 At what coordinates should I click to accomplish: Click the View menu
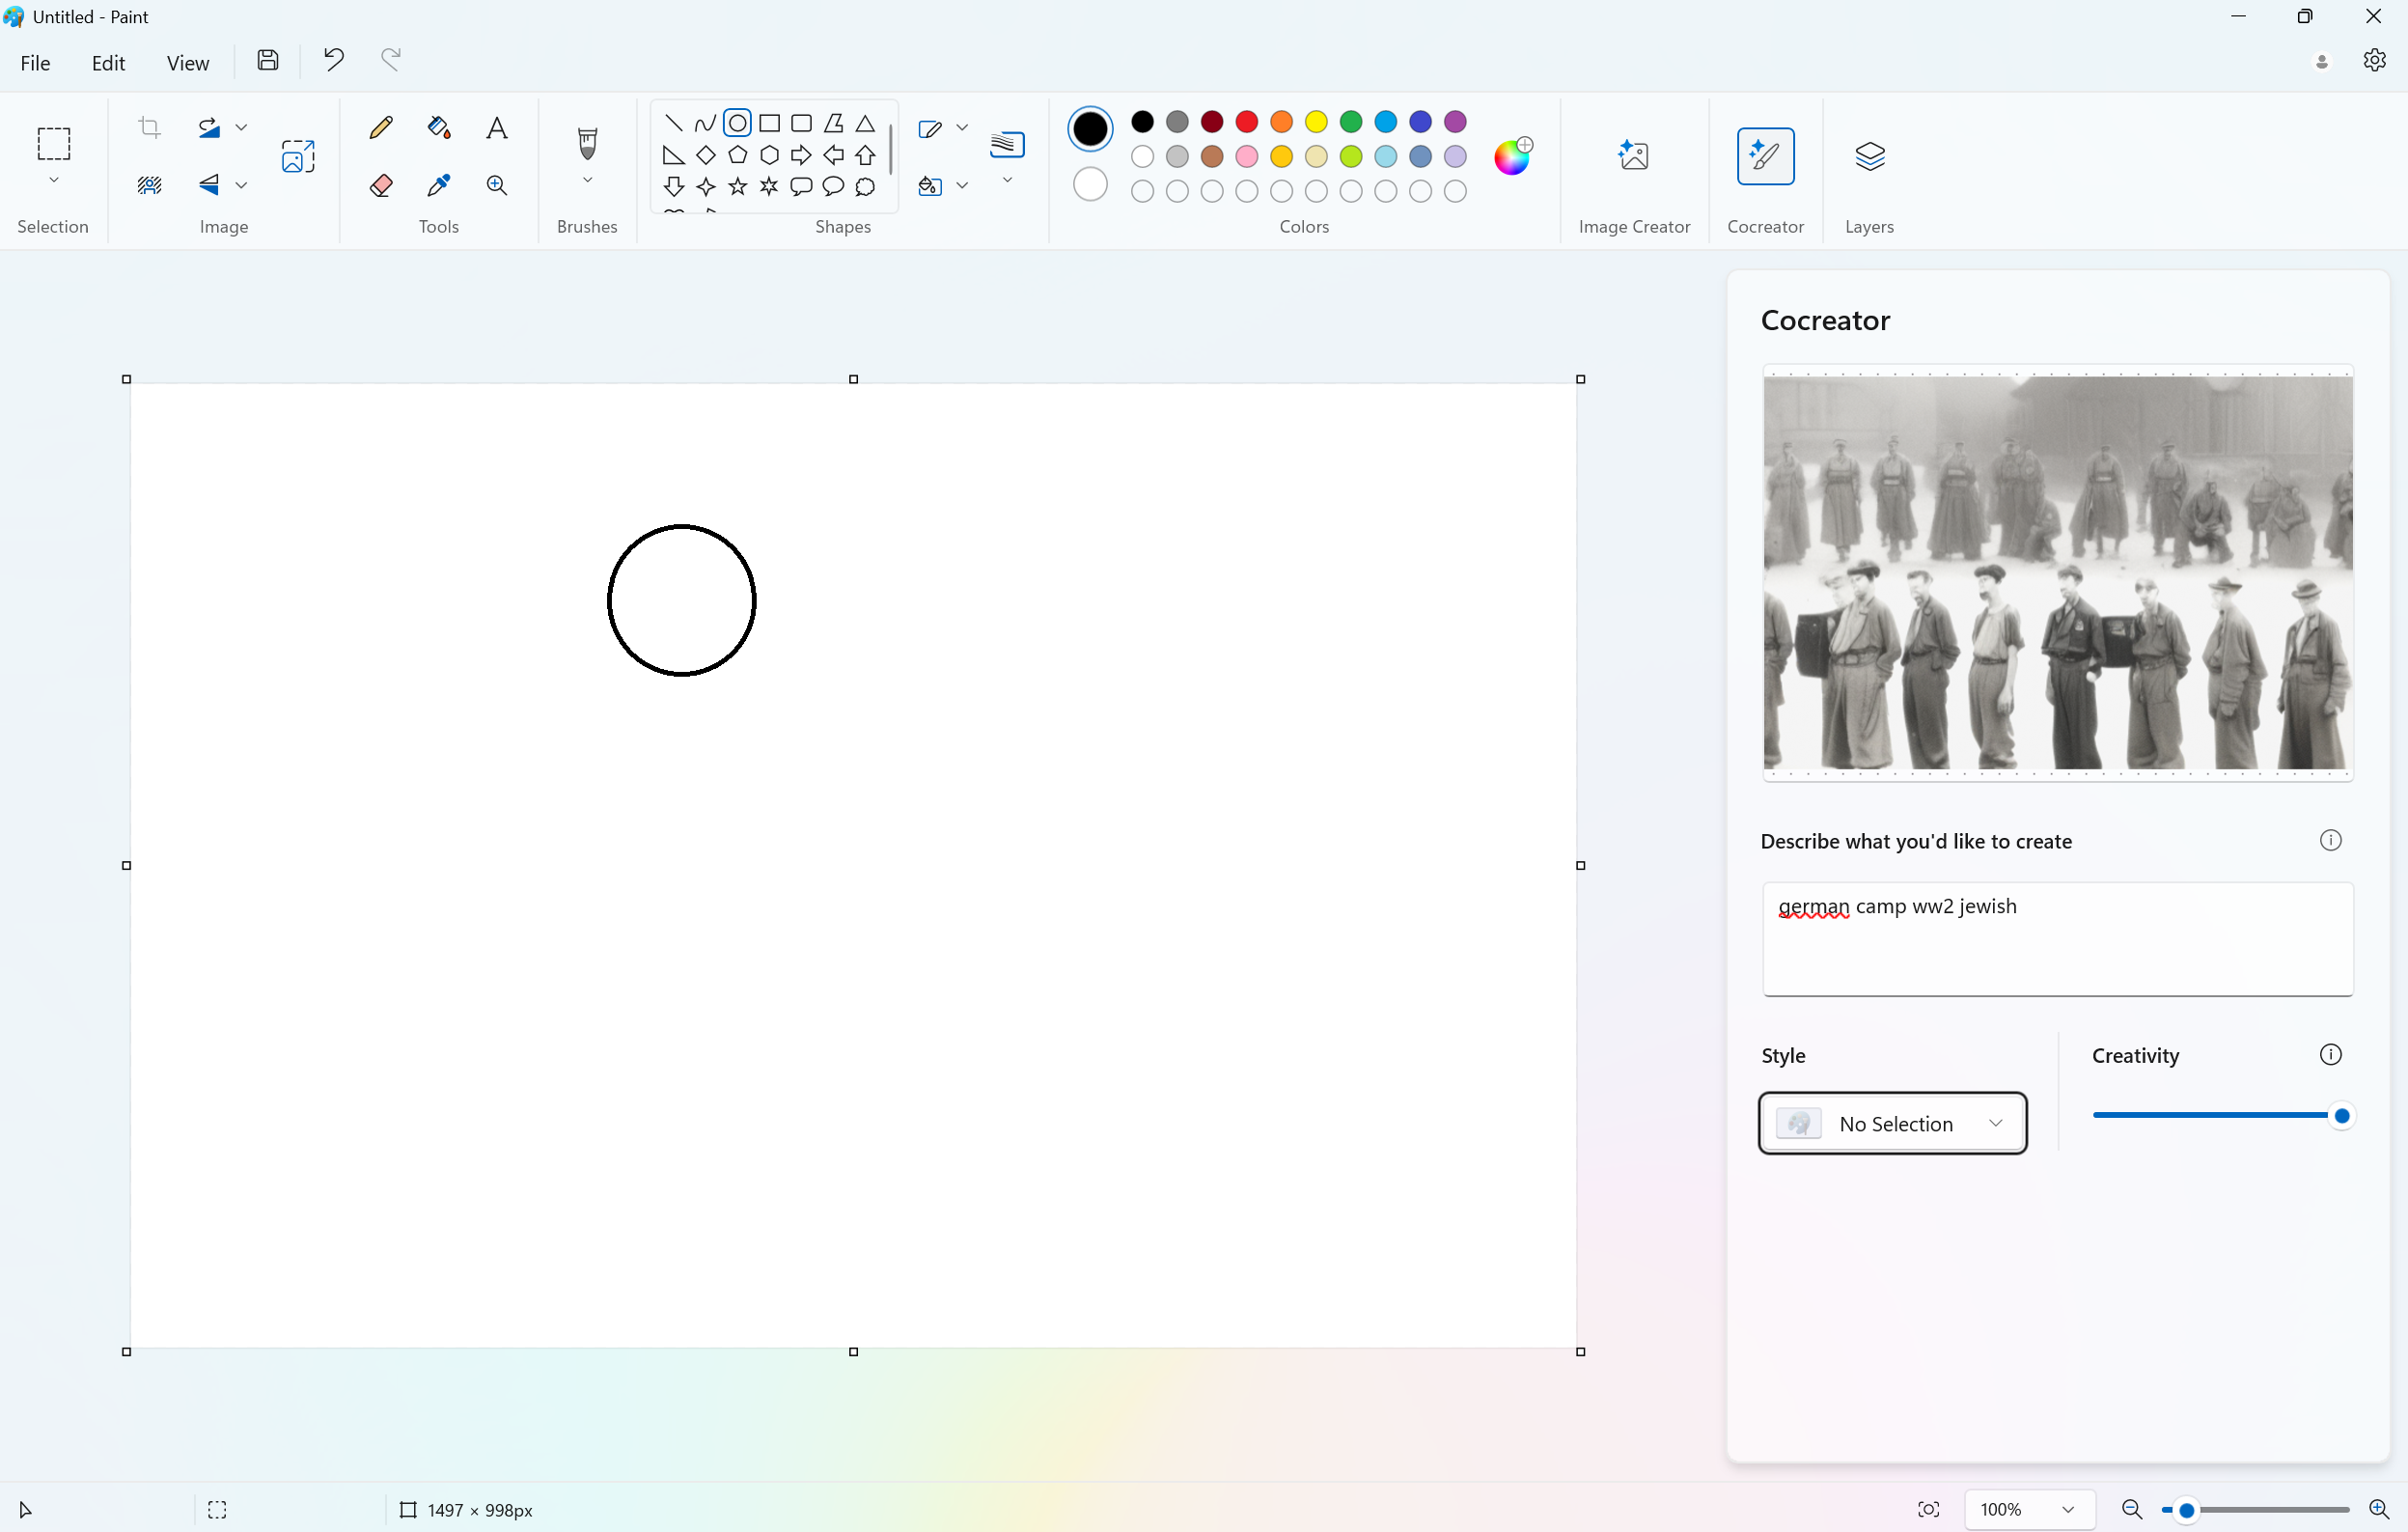(x=186, y=60)
